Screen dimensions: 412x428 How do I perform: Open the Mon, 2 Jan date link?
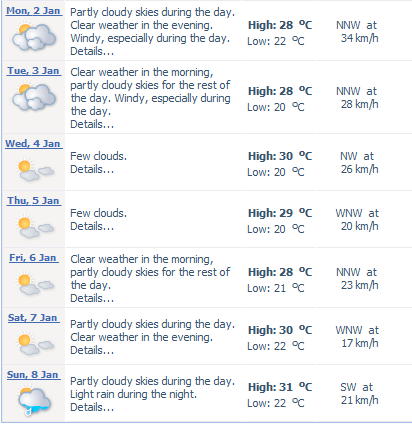pos(34,11)
